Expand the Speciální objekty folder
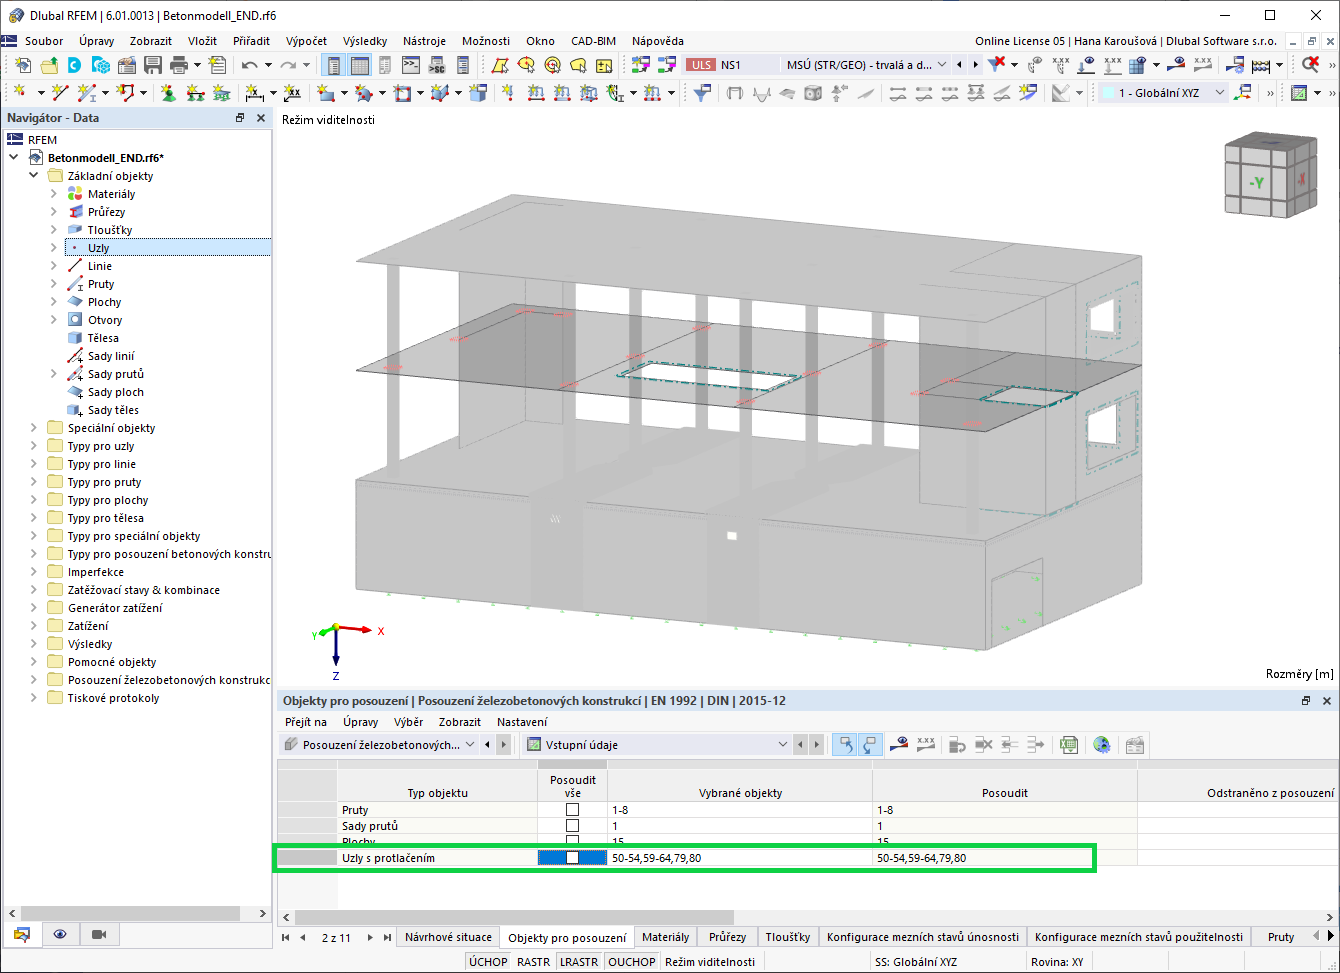Screen dimensions: 1340x973 click(x=34, y=428)
